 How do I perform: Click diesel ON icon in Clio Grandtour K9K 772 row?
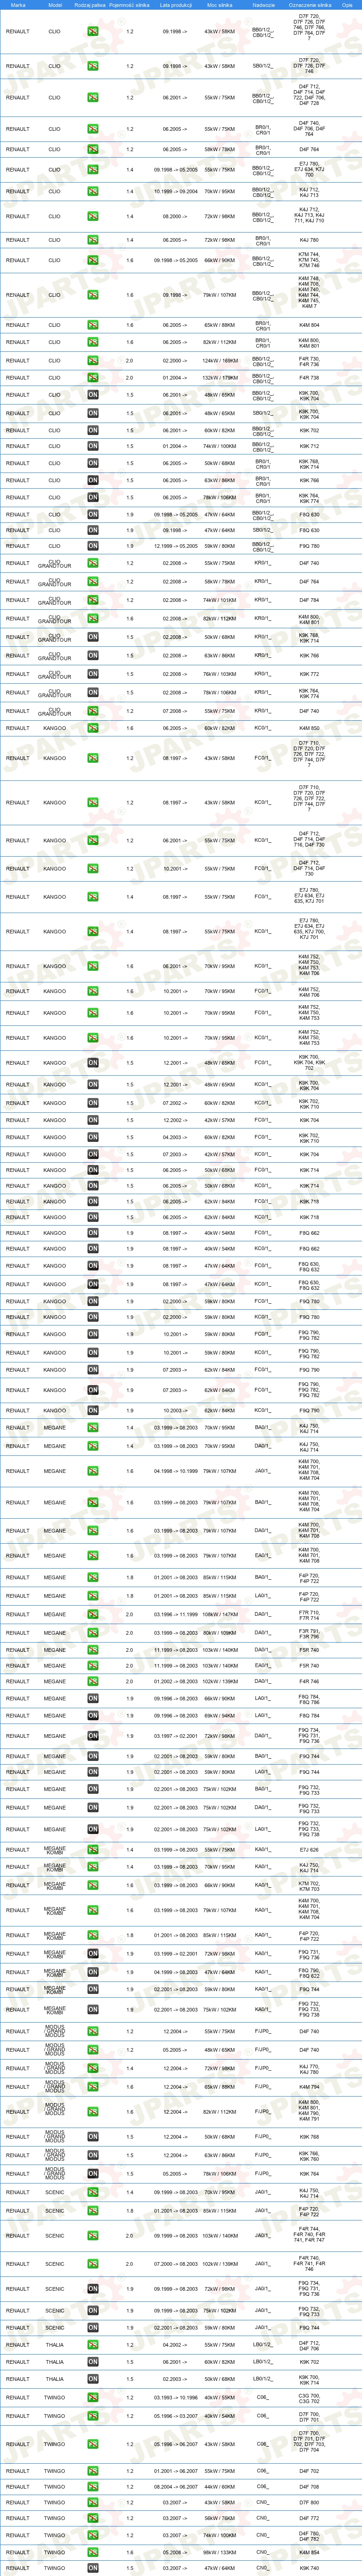[x=92, y=674]
